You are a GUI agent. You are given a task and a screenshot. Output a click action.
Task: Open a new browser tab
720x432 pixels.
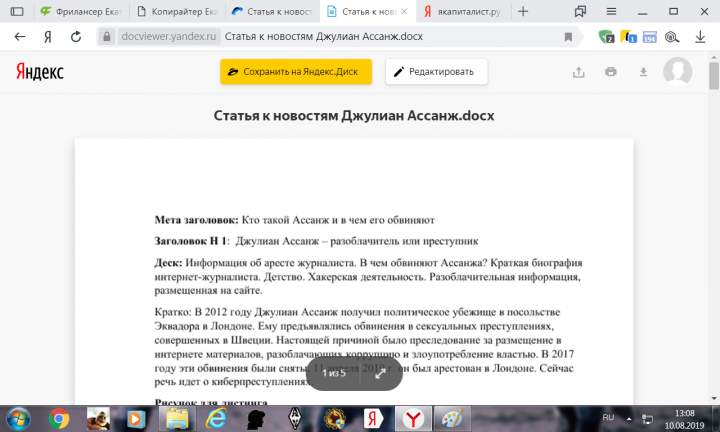523,11
